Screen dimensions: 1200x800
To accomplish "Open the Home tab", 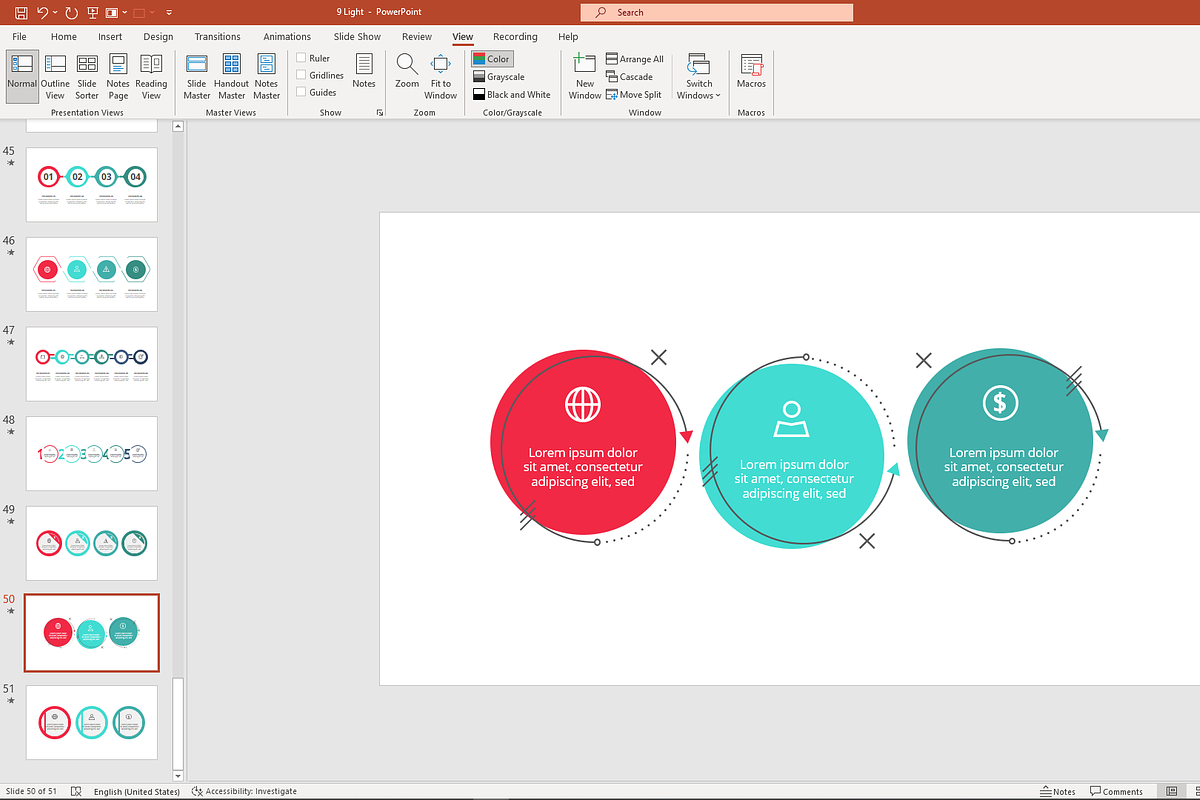I will 64,37.
